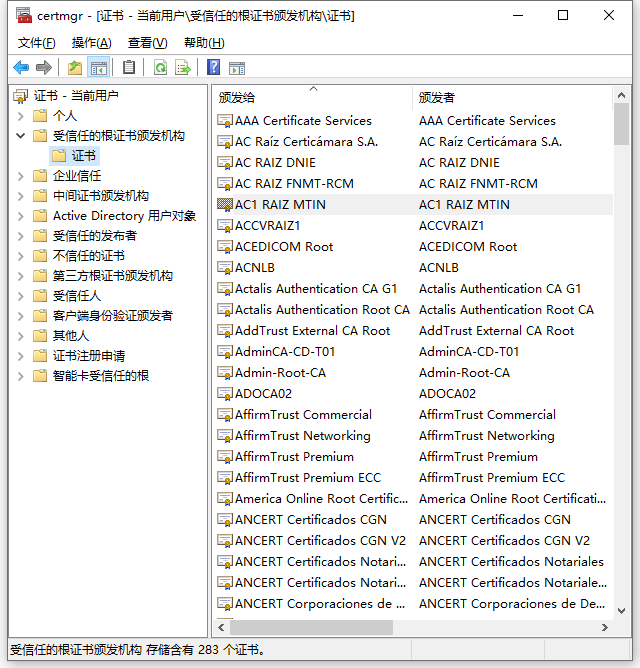
Task: Click the Forward arrow toolbar icon
Action: click(44, 67)
